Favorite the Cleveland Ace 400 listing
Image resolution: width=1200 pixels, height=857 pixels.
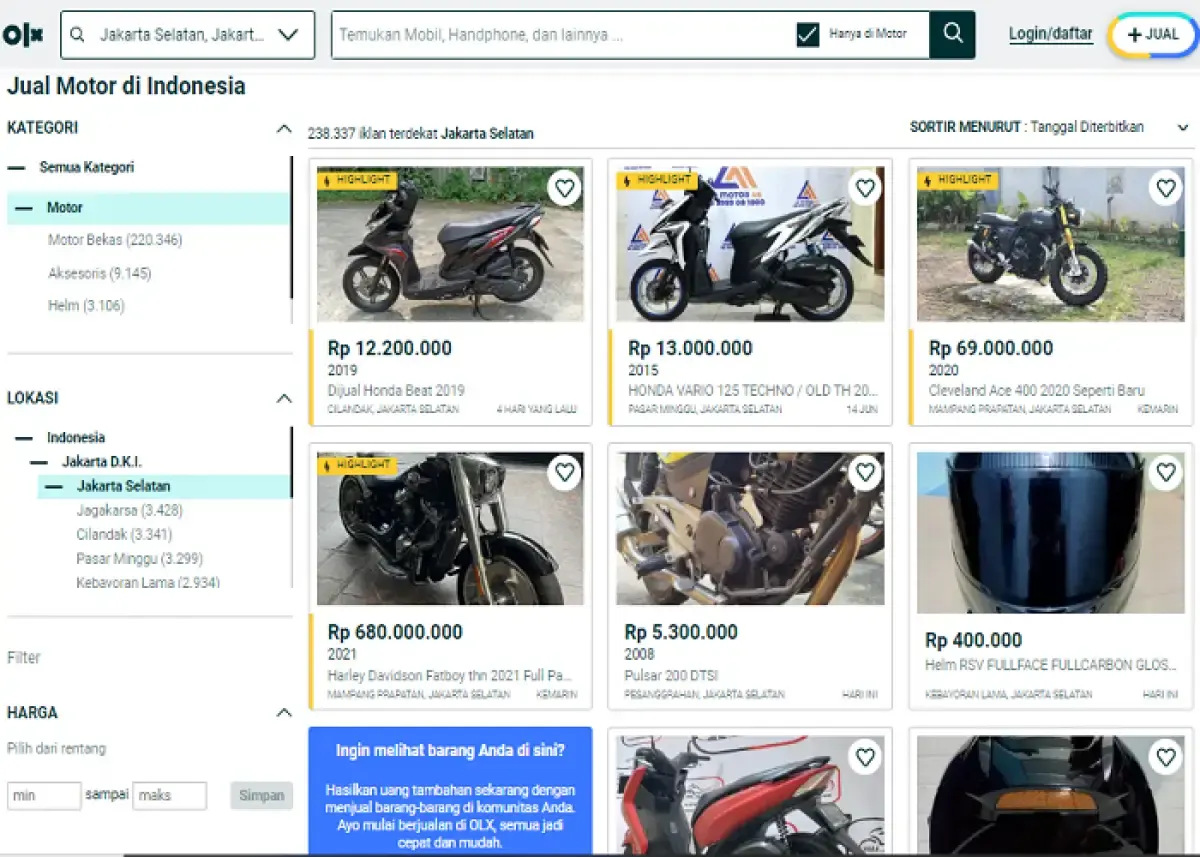1166,187
